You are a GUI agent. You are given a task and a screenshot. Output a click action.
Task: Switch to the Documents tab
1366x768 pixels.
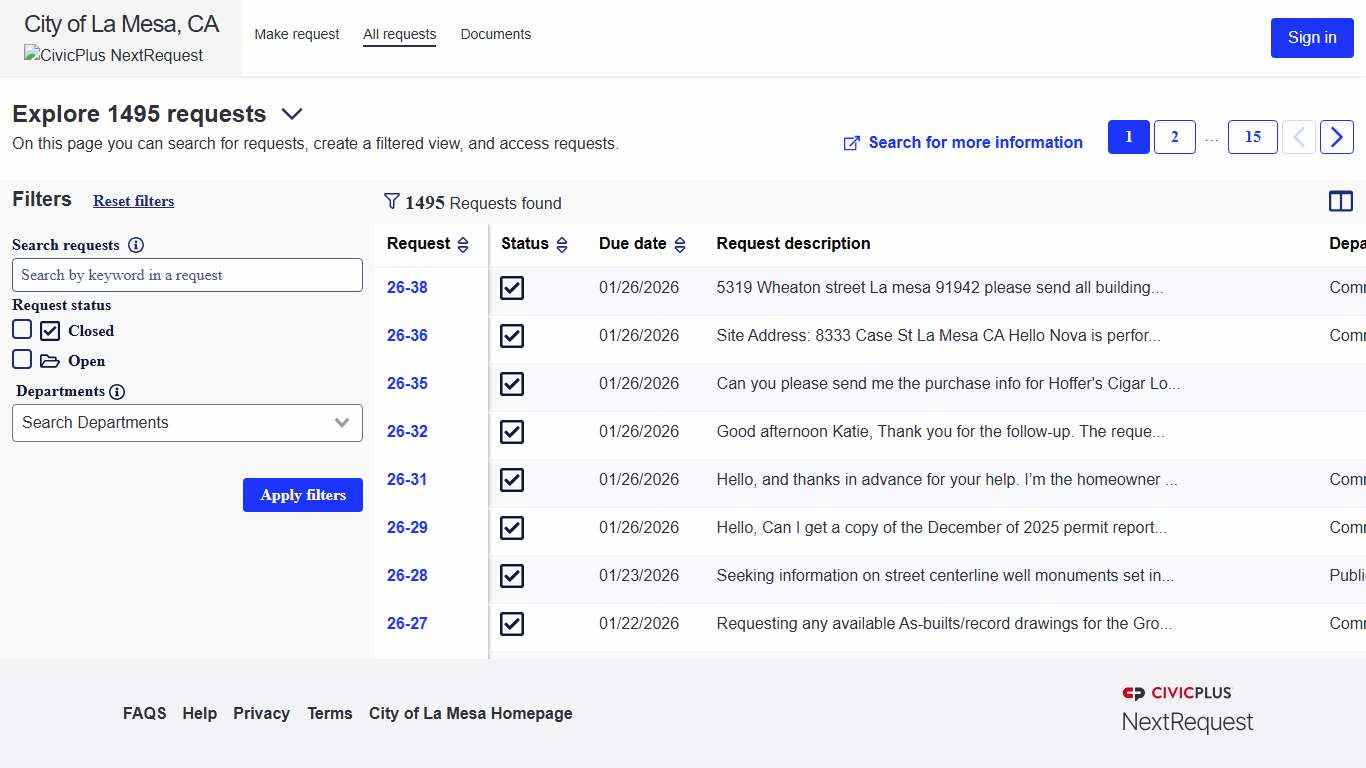495,34
